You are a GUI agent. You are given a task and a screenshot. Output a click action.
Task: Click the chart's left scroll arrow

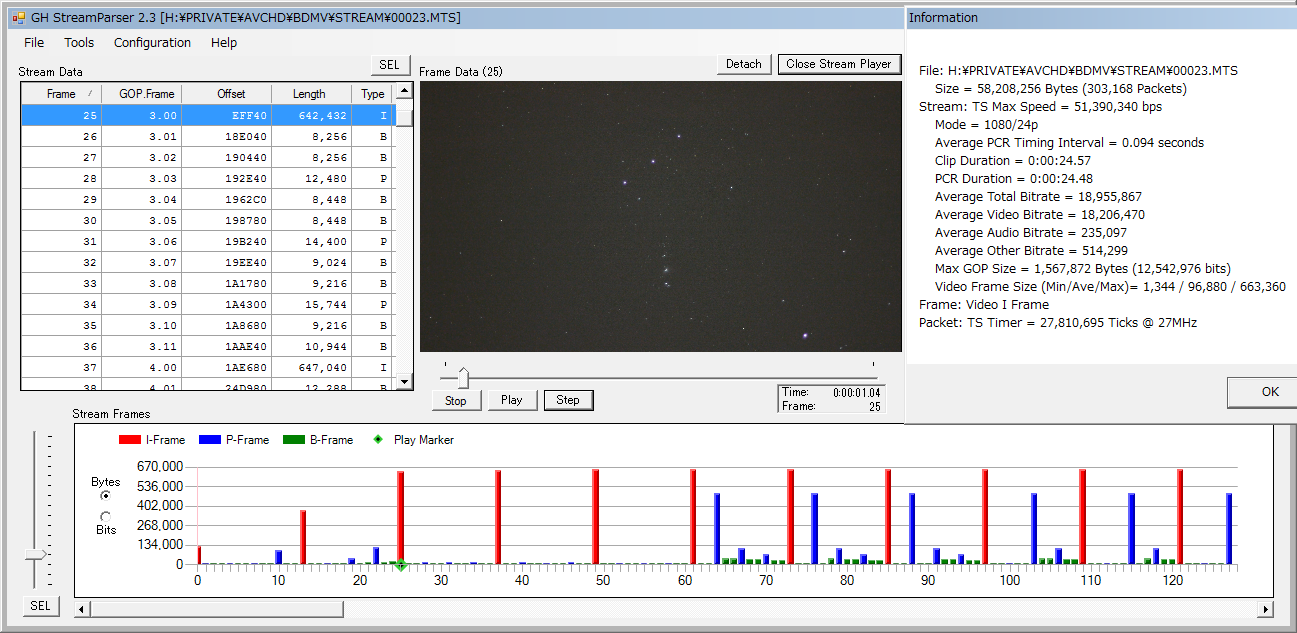click(x=82, y=609)
